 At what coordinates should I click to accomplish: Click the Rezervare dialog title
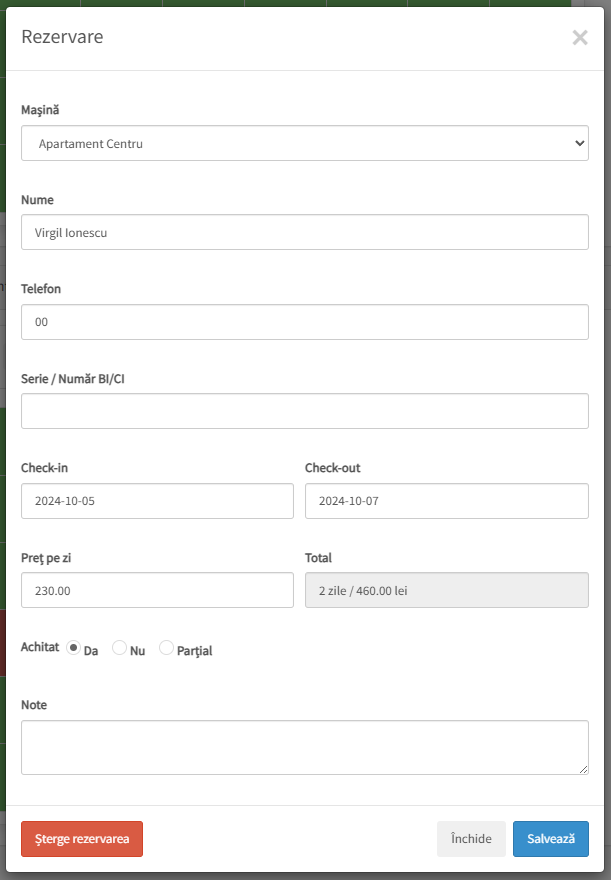pos(62,37)
